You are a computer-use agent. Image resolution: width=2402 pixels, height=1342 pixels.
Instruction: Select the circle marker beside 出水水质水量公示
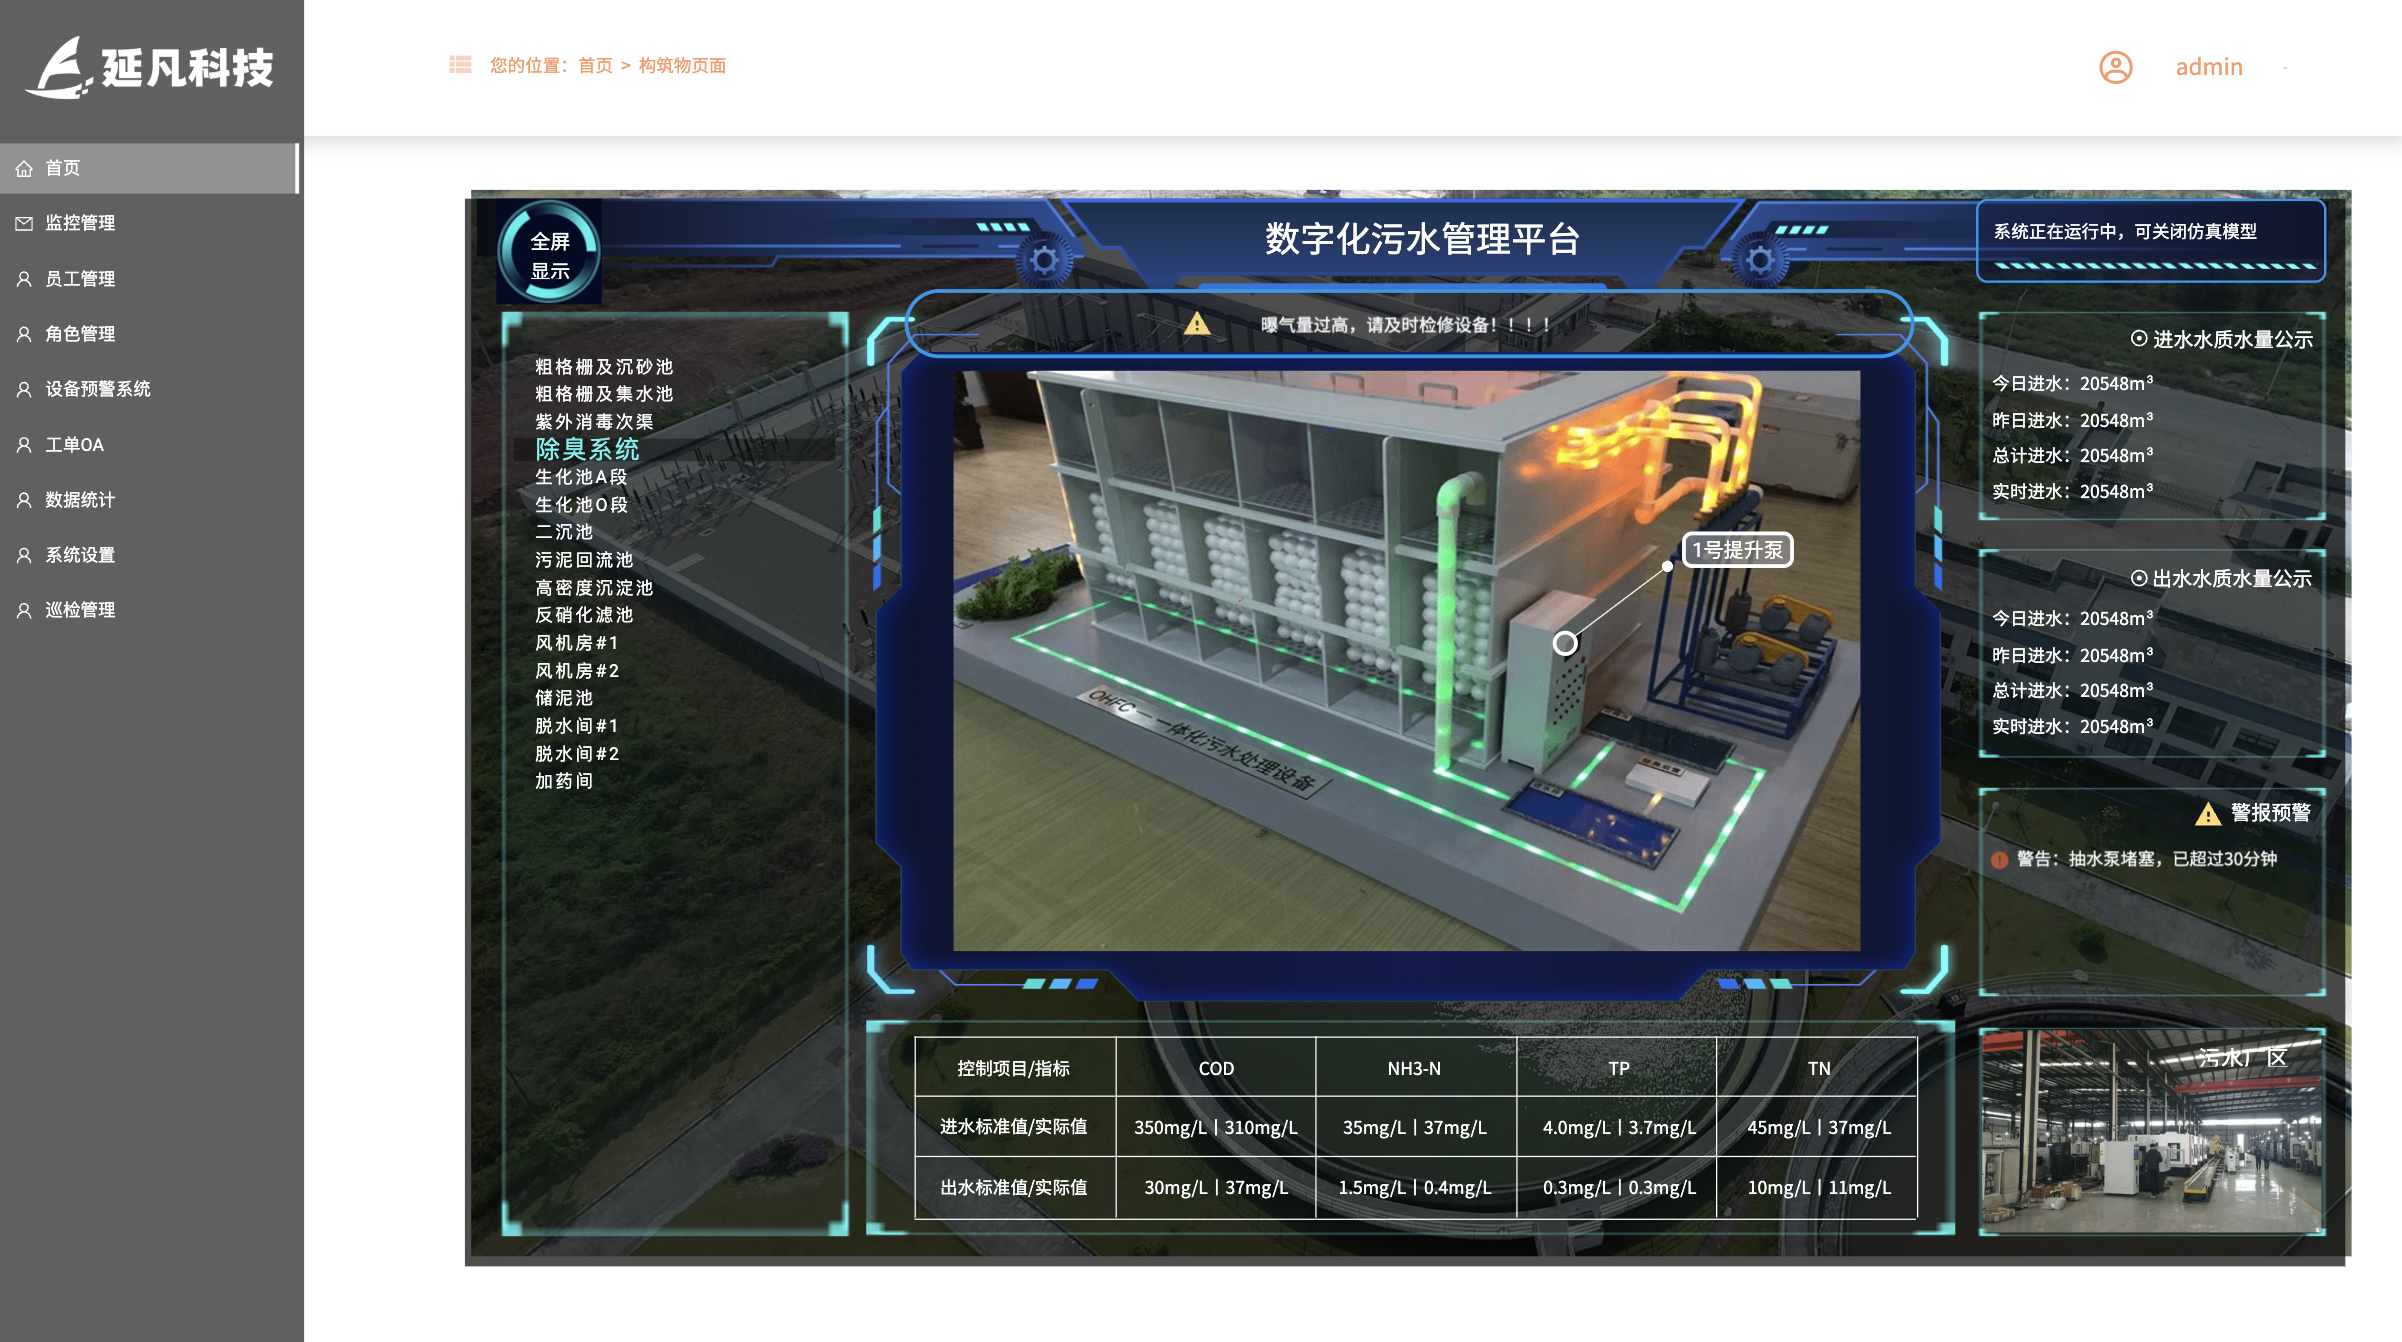2138,578
